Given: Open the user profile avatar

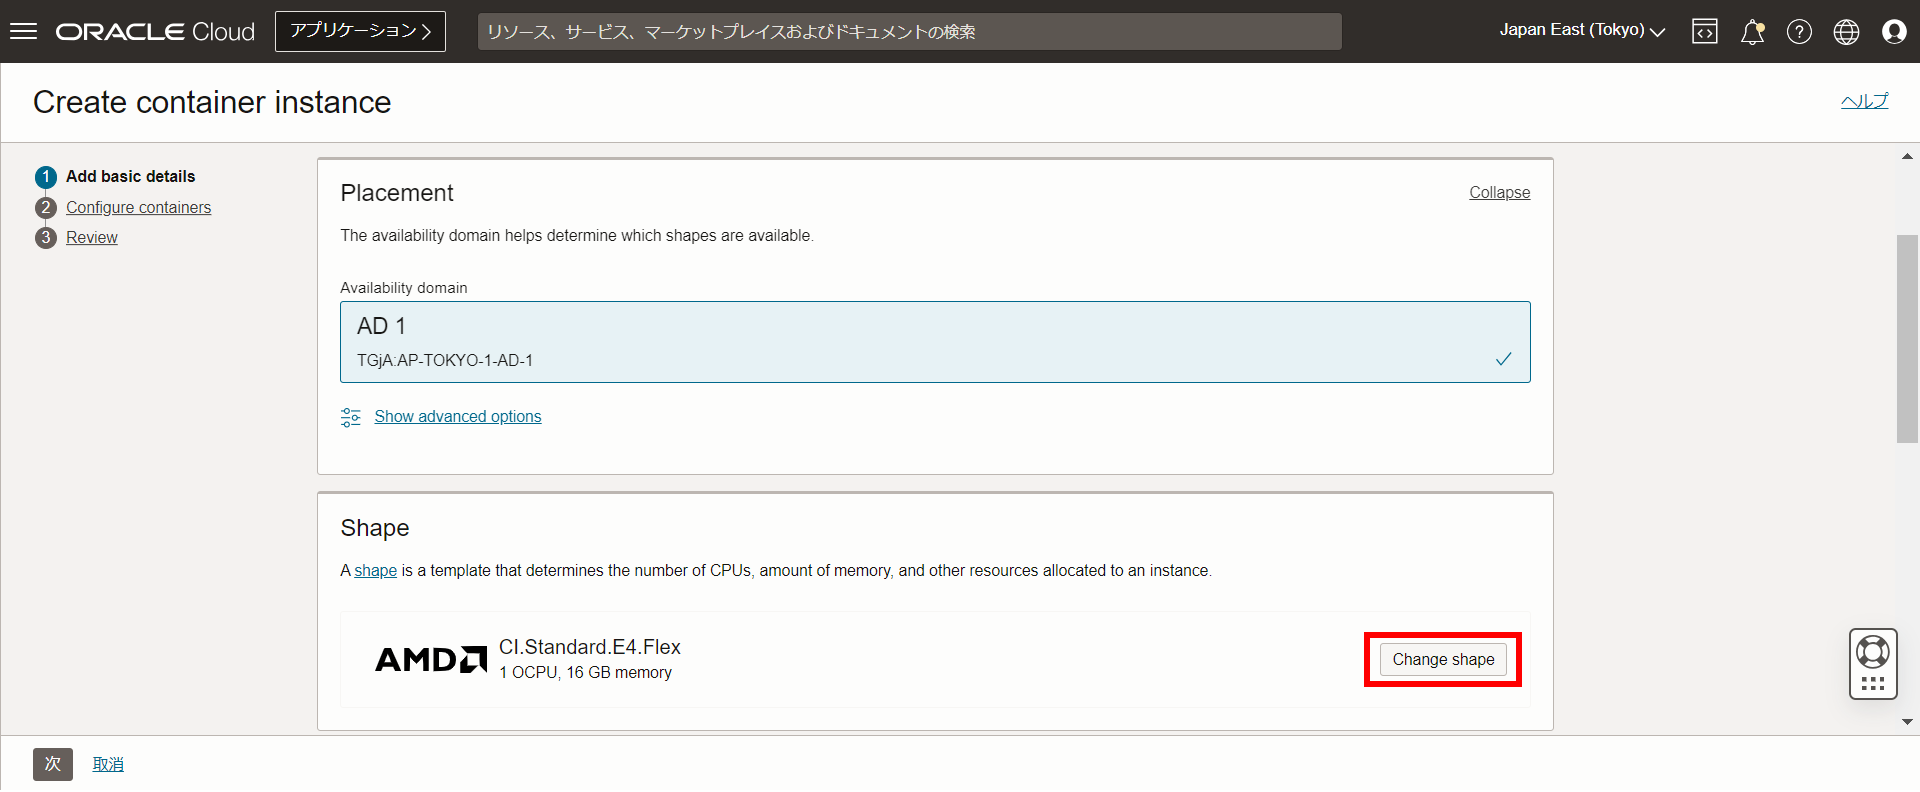Looking at the screenshot, I should (1894, 32).
